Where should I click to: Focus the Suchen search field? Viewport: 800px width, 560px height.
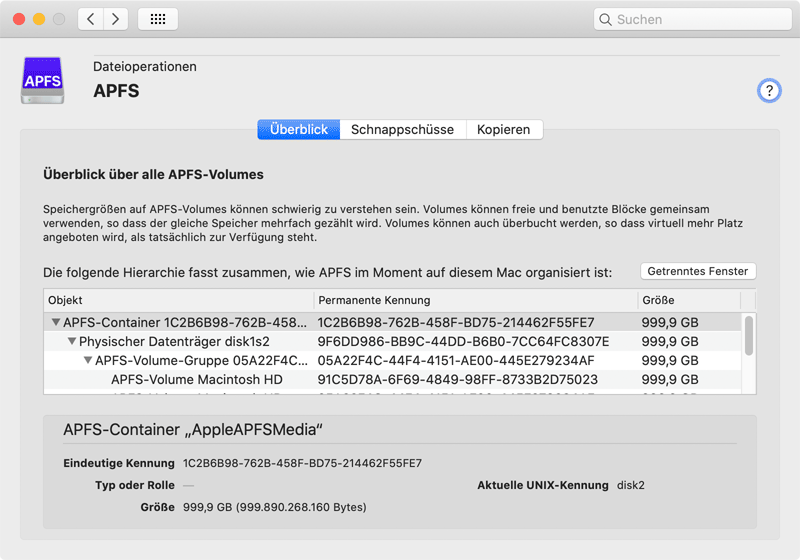[x=692, y=19]
